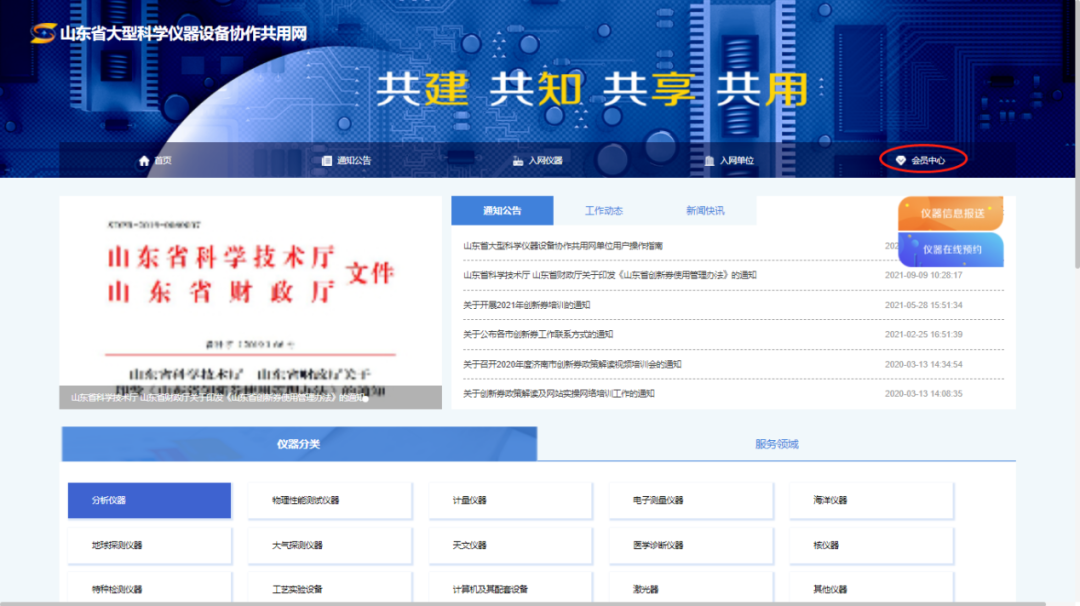The image size is (1080, 606).
Task: Select the 通知公告 news tab
Action: pyautogui.click(x=502, y=211)
